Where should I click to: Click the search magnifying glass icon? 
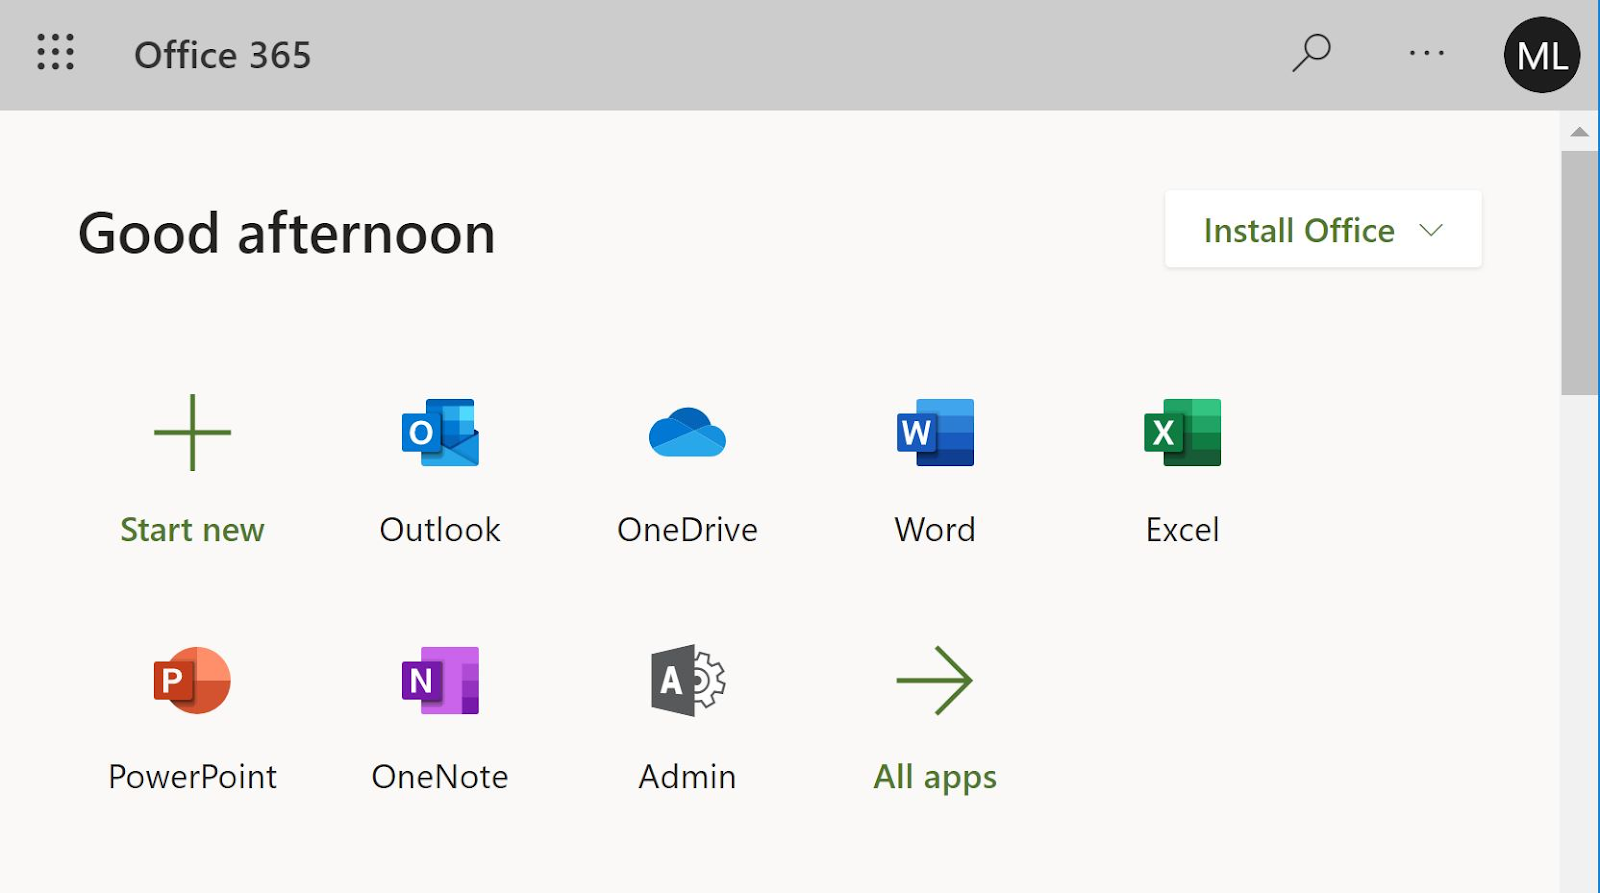point(1311,53)
